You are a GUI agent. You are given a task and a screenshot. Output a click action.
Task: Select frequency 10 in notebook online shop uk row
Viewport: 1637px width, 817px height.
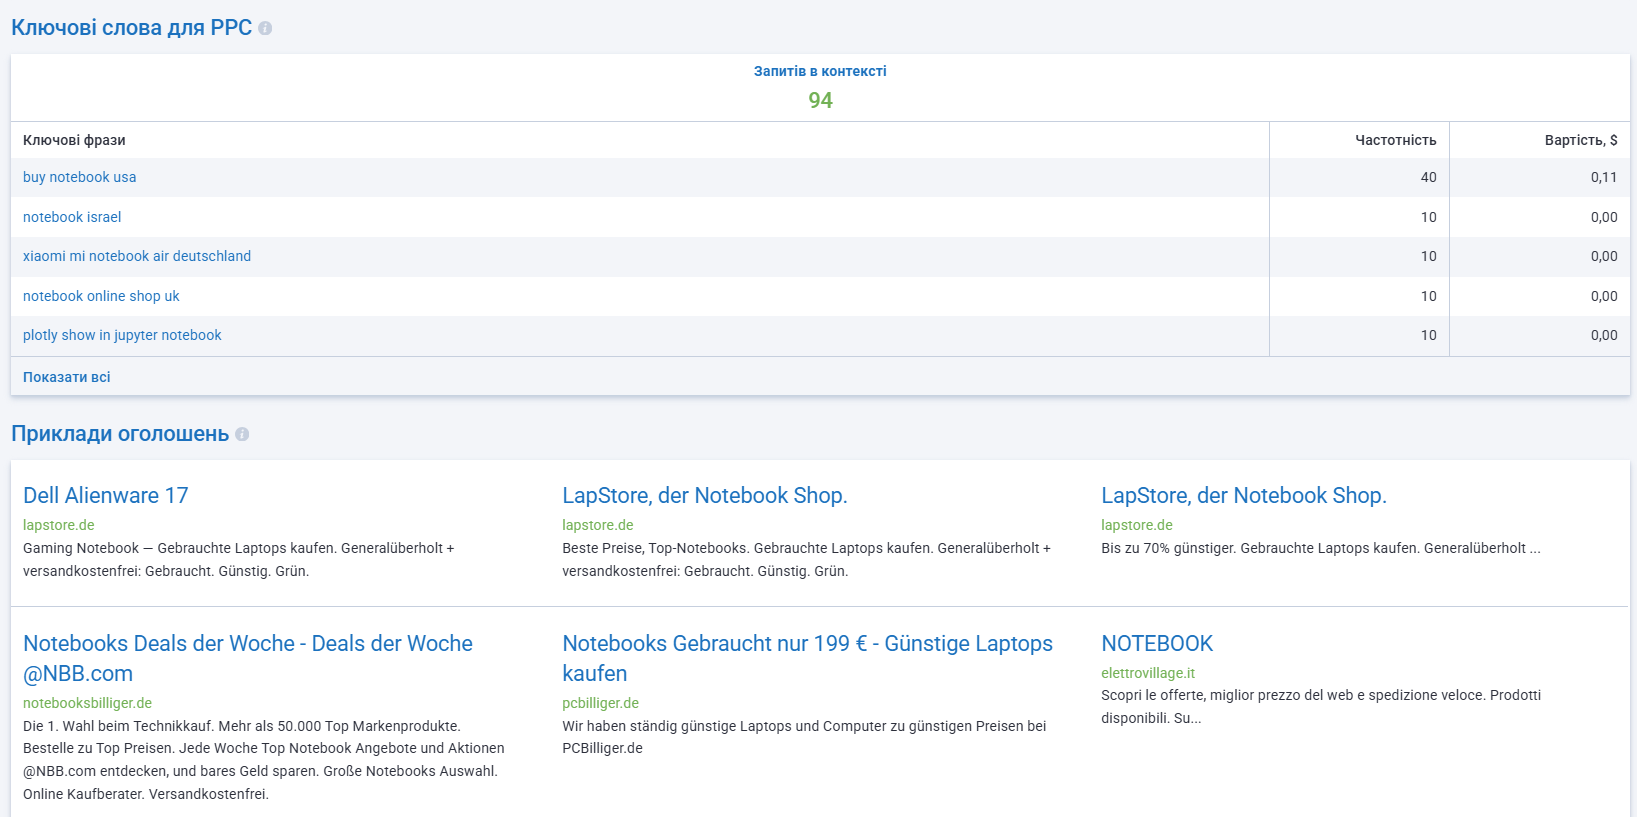[x=1428, y=296]
